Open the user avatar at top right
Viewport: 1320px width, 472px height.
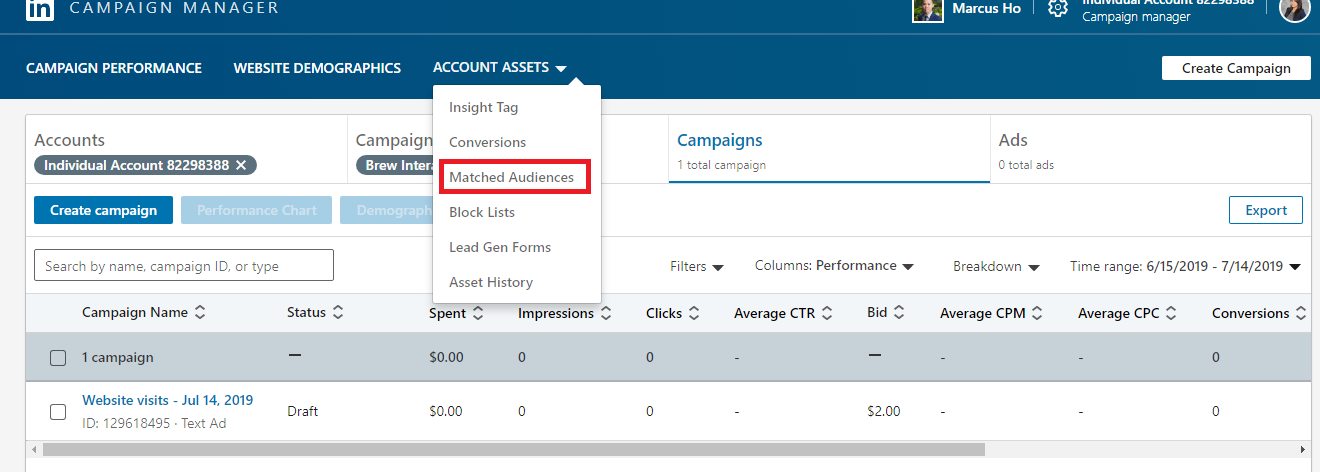click(x=1294, y=8)
